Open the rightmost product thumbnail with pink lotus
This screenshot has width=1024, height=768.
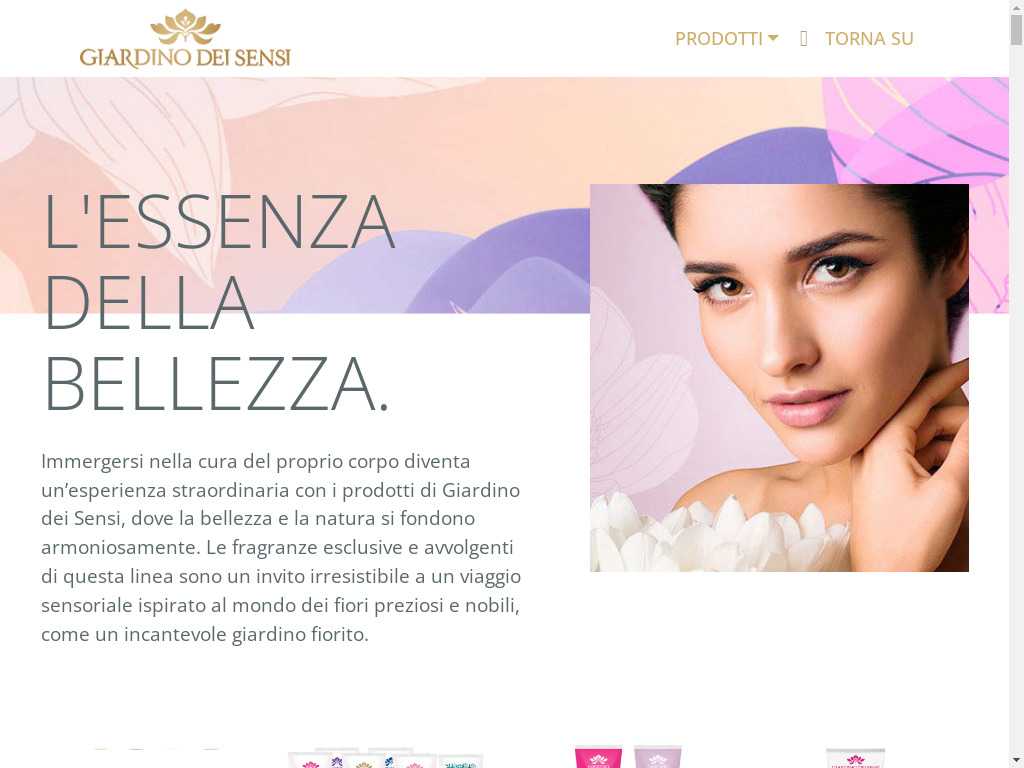click(856, 758)
